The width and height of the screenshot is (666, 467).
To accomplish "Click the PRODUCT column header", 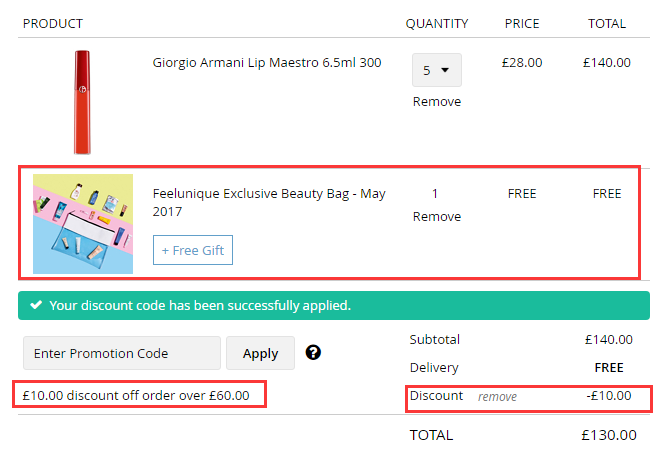I will (53, 23).
